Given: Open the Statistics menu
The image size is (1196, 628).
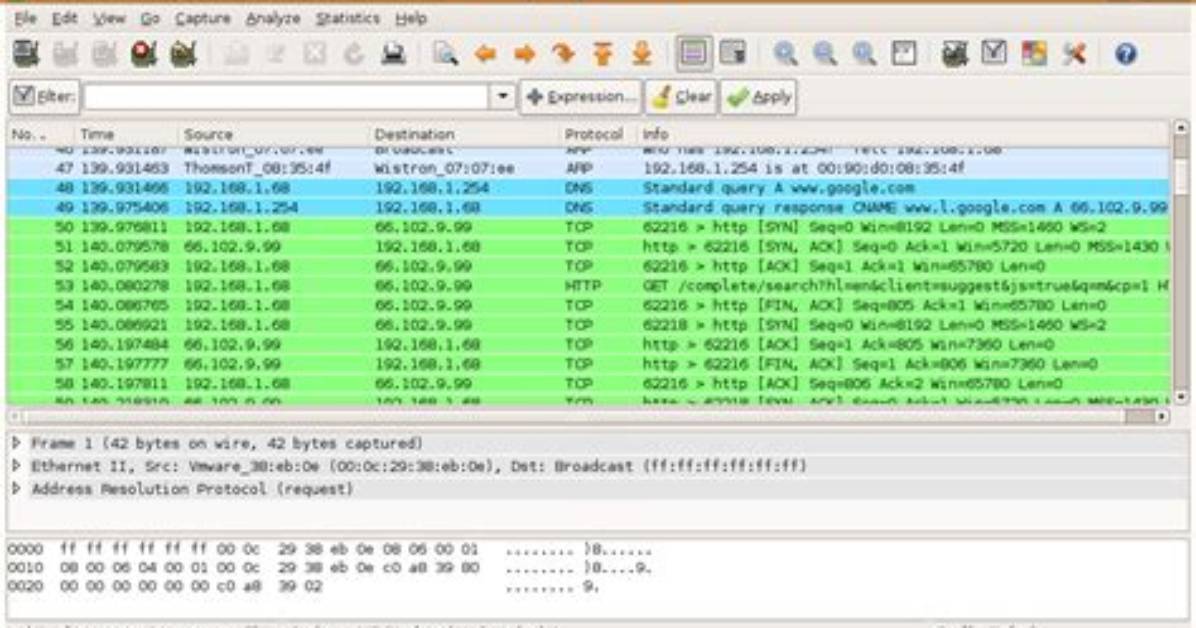Looking at the screenshot, I should pyautogui.click(x=348, y=18).
